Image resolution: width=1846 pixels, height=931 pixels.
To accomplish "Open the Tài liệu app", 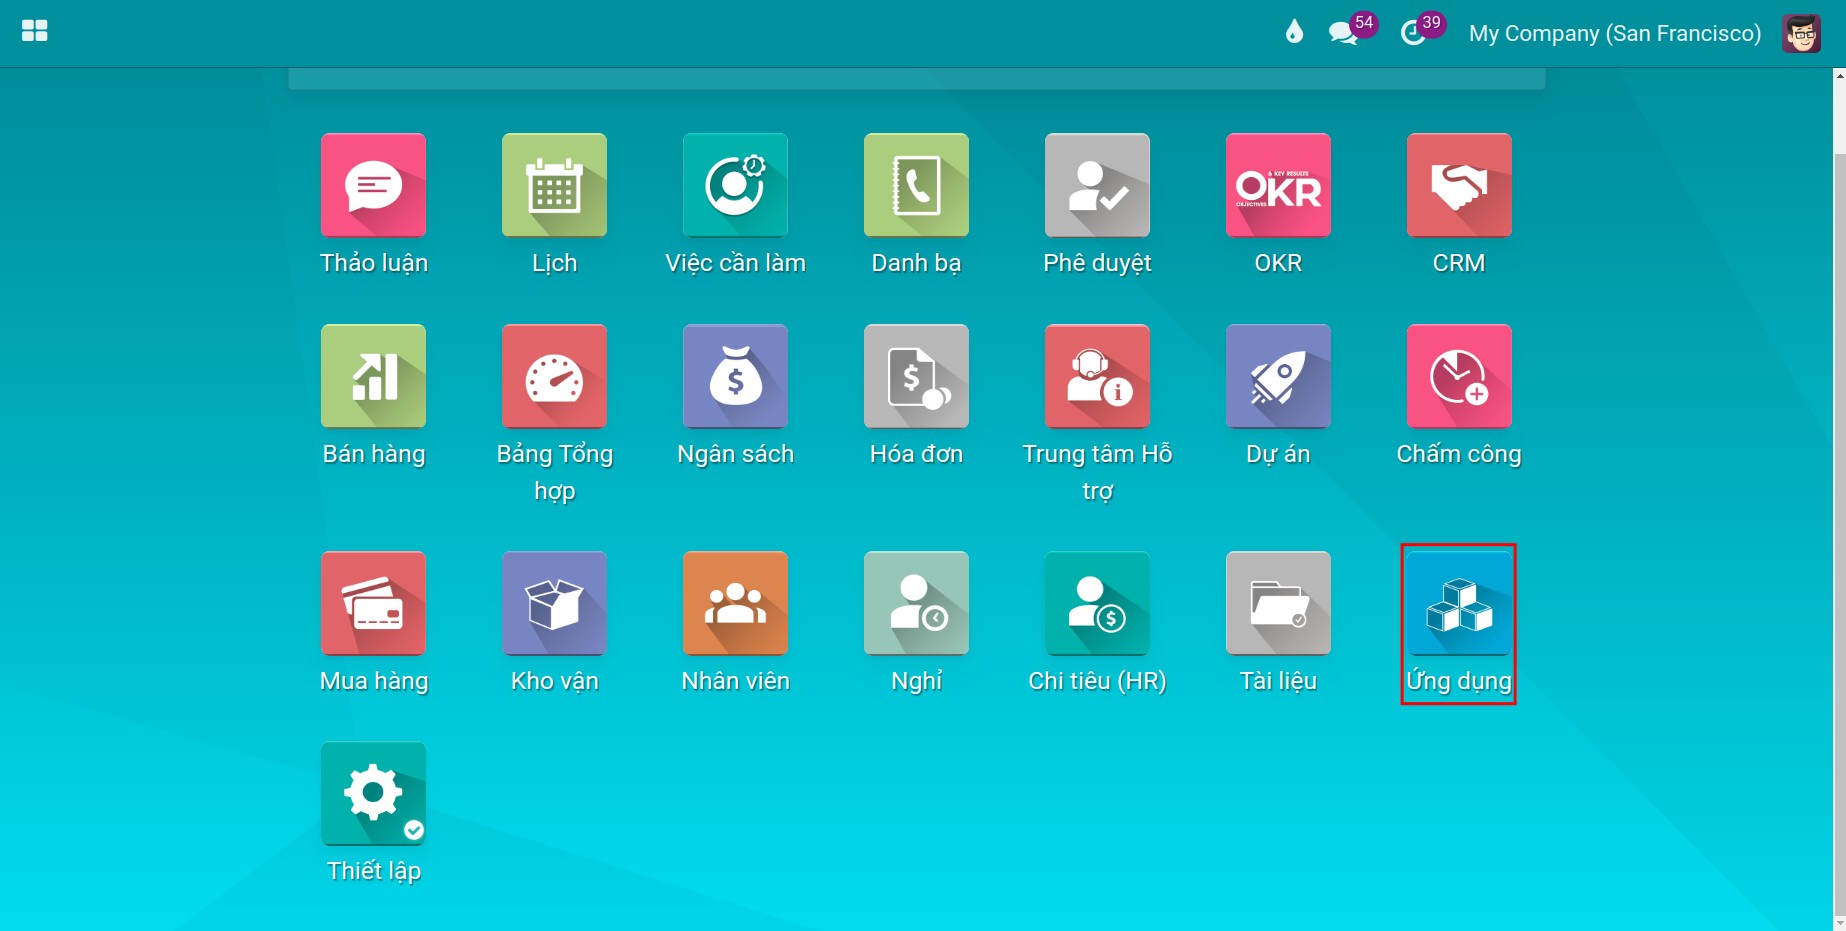I will (x=1278, y=604).
